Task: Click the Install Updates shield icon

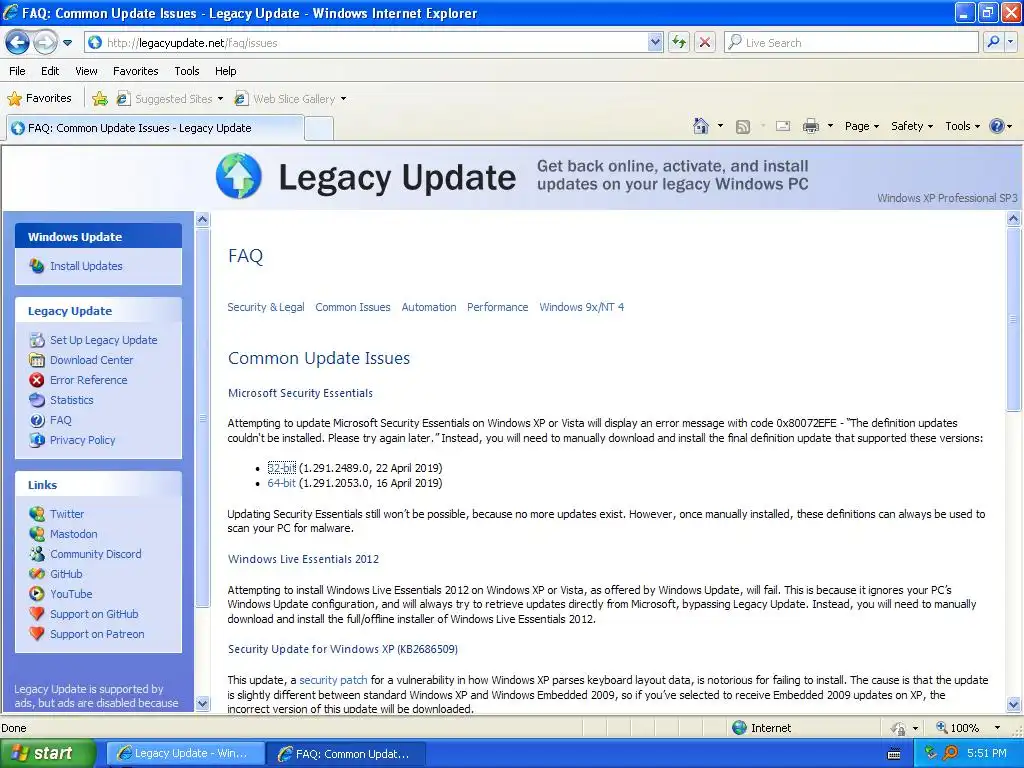Action: coord(37,266)
